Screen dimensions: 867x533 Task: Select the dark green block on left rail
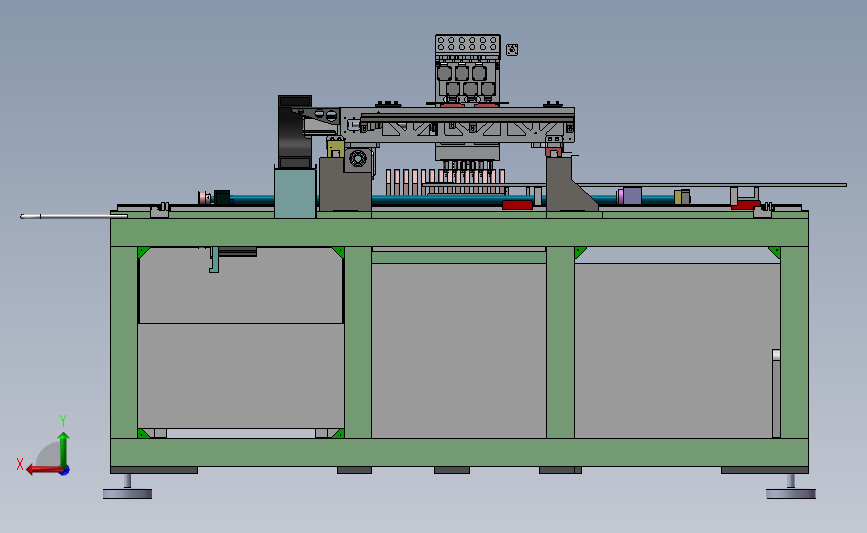click(222, 197)
